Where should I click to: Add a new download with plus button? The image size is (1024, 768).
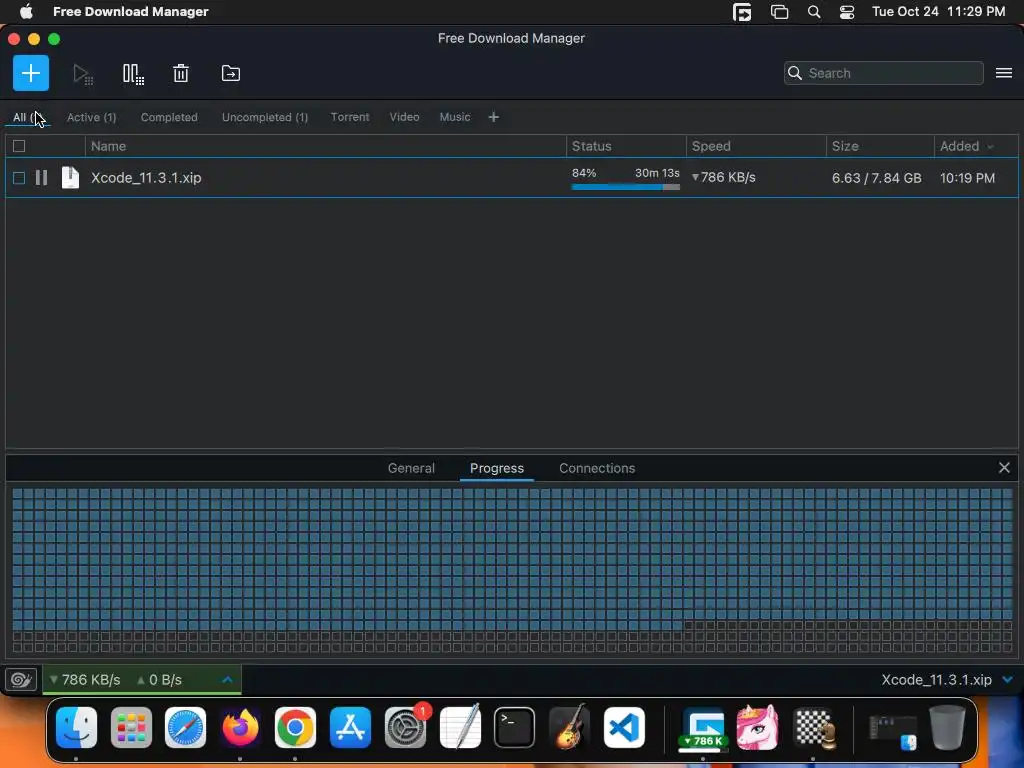(31, 73)
